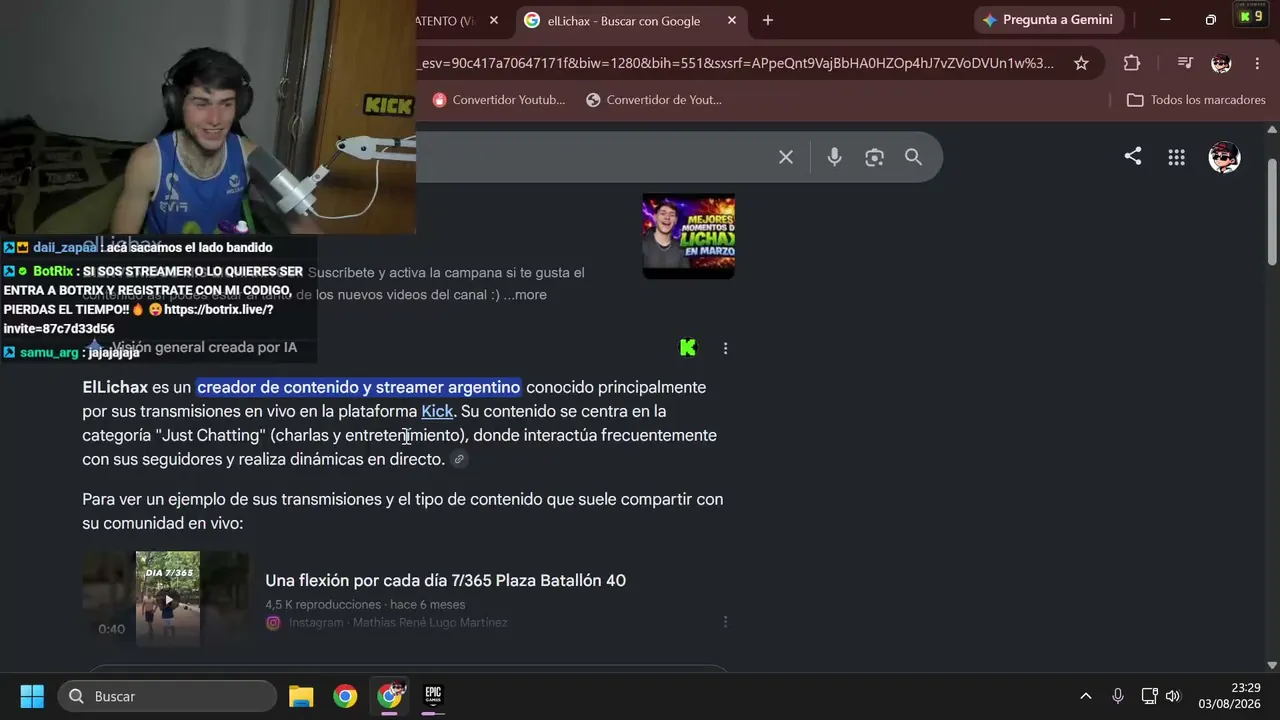This screenshot has width=1280, height=720.
Task: Open the Convertidor Youtub... bookmark
Action: (499, 100)
